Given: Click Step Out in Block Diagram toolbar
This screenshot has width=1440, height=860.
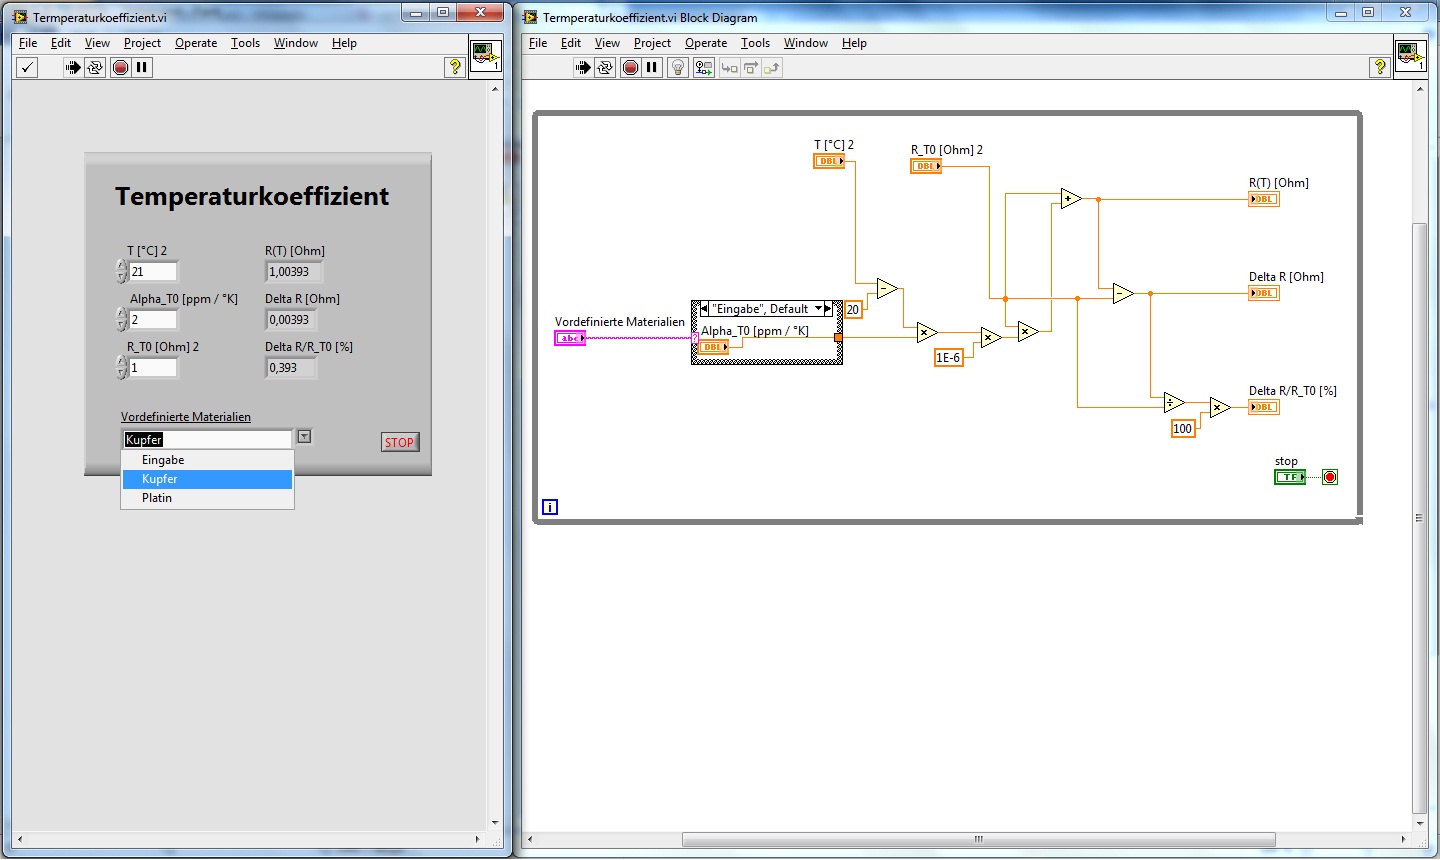Looking at the screenshot, I should (772, 67).
